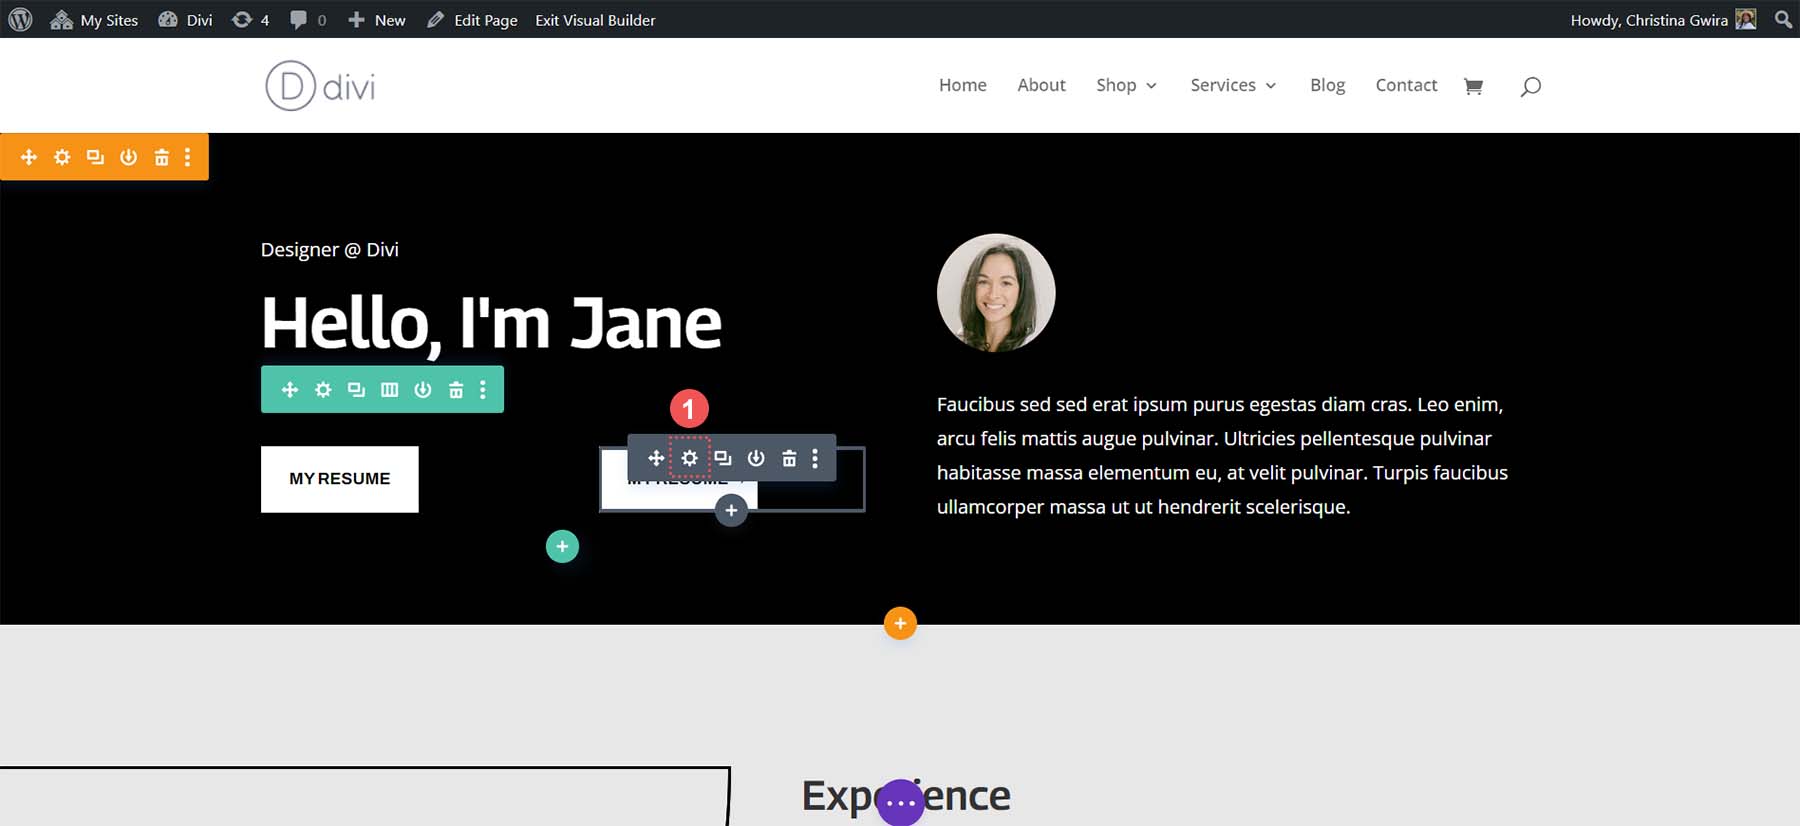This screenshot has width=1800, height=826.
Task: Duplicate the module using gray toolbar
Action: 723,458
